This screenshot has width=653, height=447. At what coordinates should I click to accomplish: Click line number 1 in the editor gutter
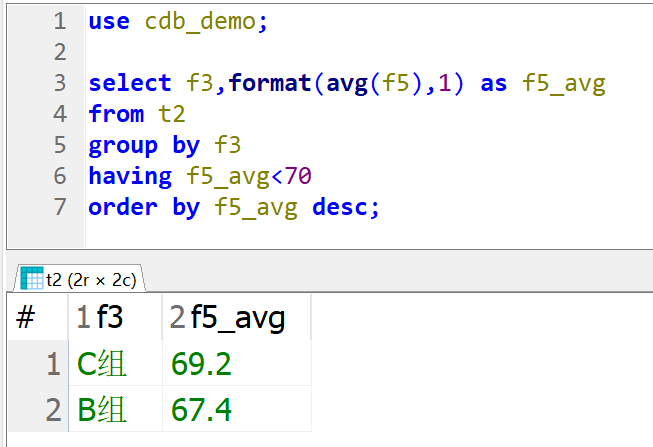60,21
